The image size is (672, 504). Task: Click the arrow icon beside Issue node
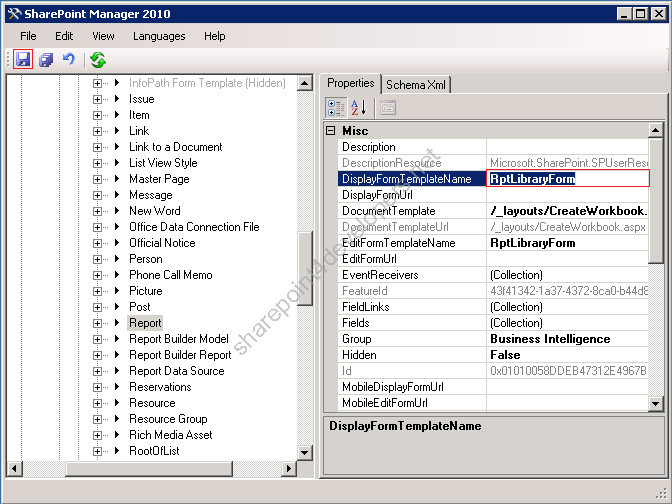pos(117,99)
